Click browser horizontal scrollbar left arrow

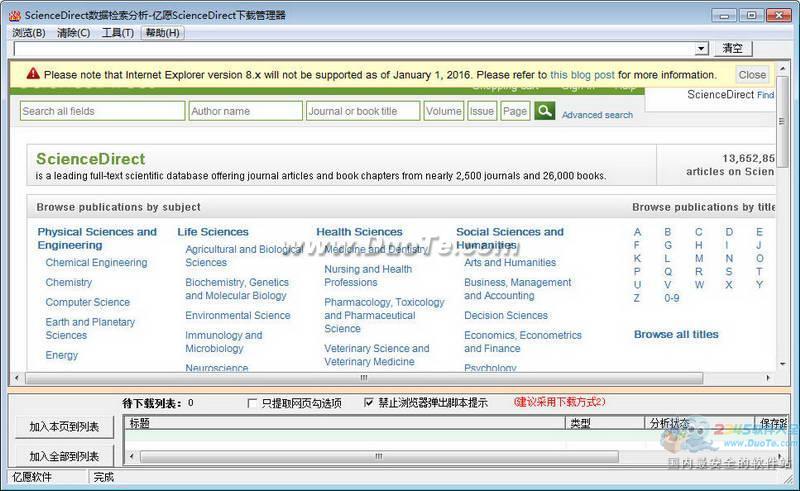tap(17, 378)
